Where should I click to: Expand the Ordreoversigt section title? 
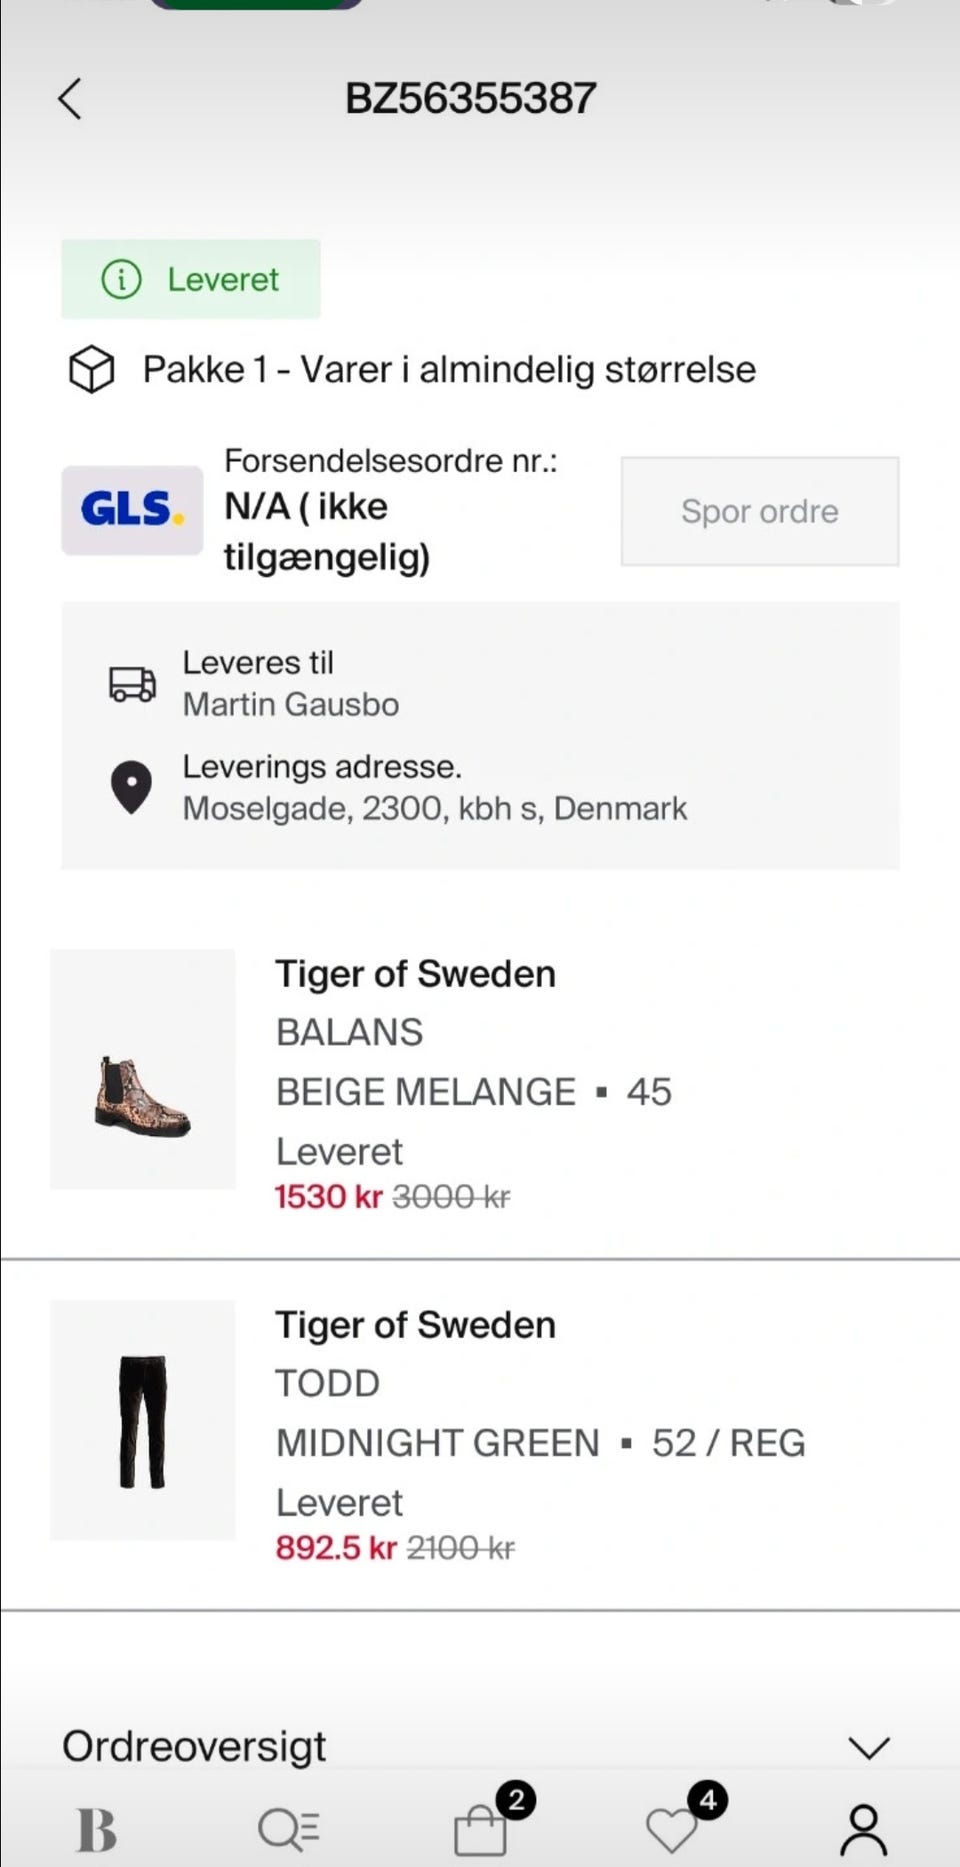(x=194, y=1747)
